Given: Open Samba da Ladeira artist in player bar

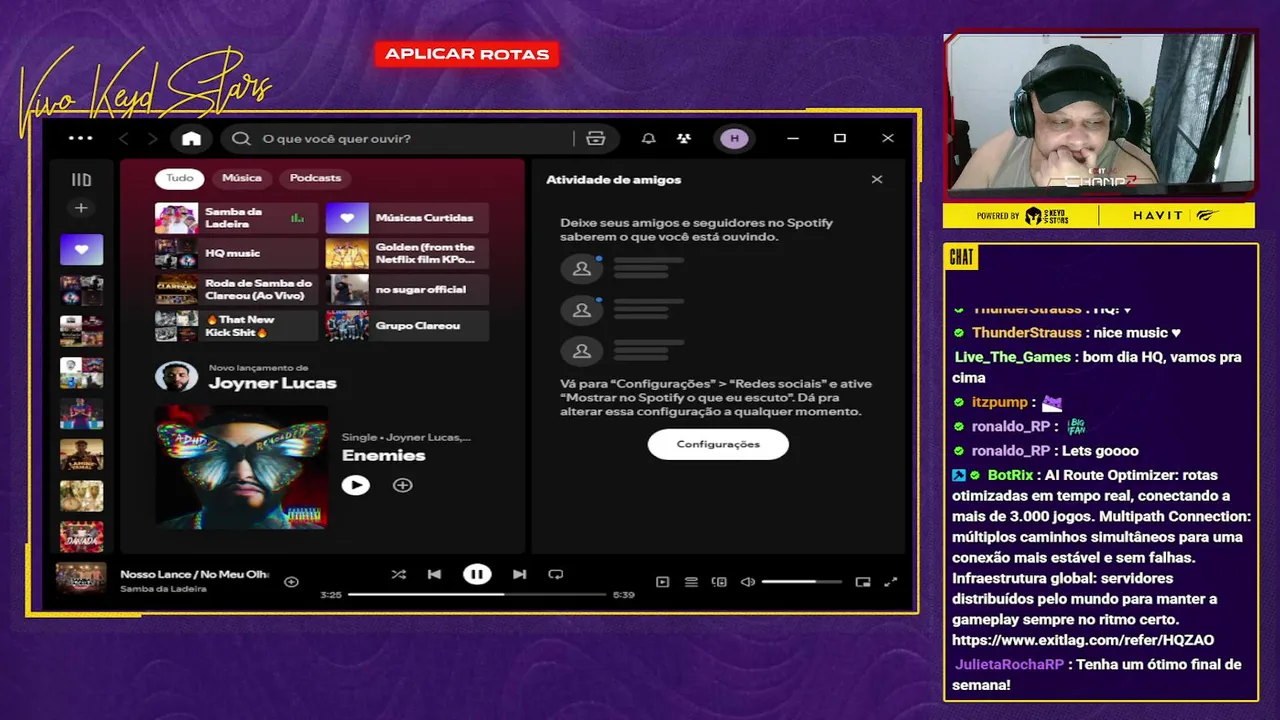Looking at the screenshot, I should 163,589.
